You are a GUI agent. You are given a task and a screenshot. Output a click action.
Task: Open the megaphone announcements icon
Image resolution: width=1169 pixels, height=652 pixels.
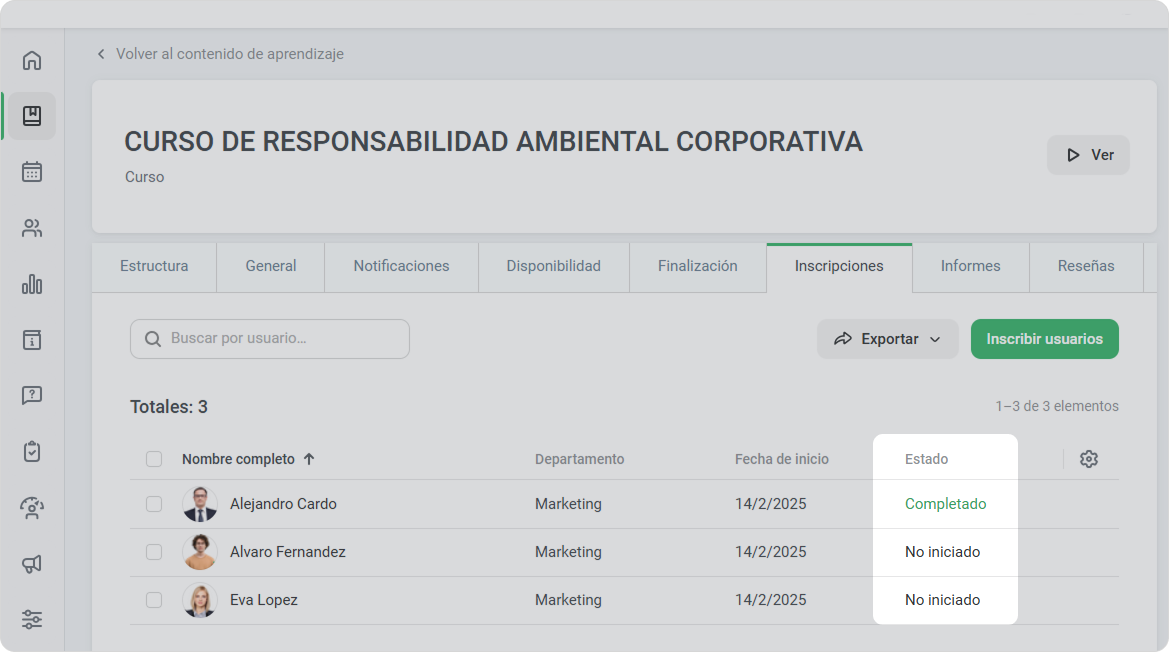point(32,564)
